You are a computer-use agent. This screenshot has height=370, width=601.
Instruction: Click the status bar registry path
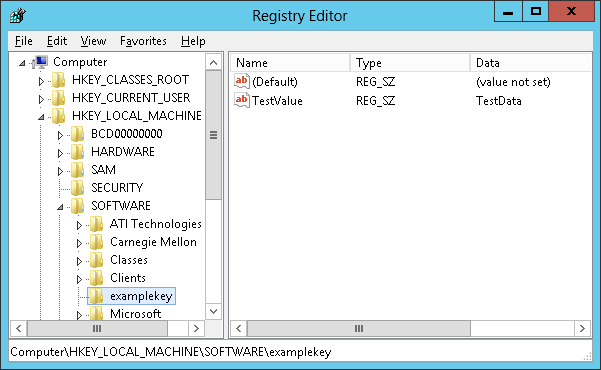click(171, 352)
